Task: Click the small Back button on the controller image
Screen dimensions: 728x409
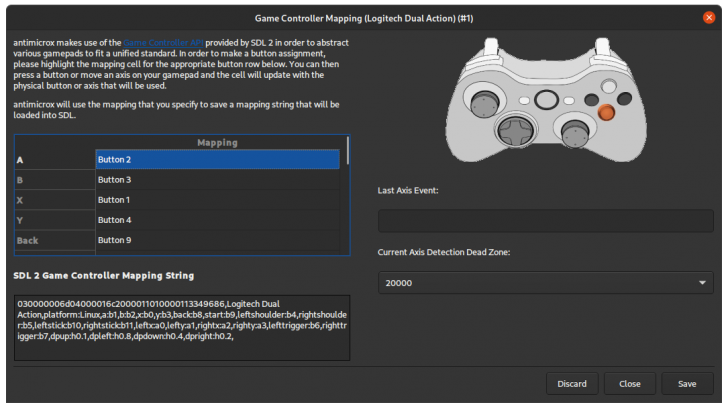Action: pyautogui.click(x=524, y=102)
